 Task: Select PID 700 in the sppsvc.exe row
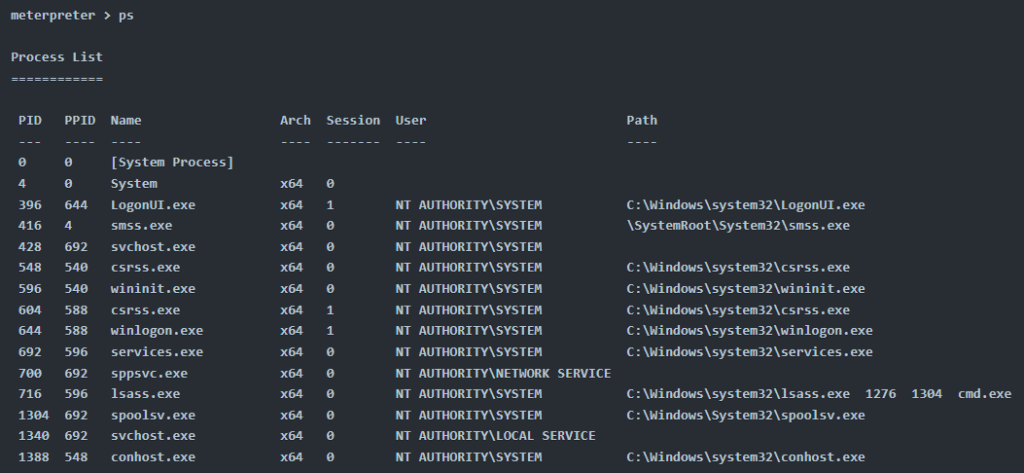click(30, 373)
